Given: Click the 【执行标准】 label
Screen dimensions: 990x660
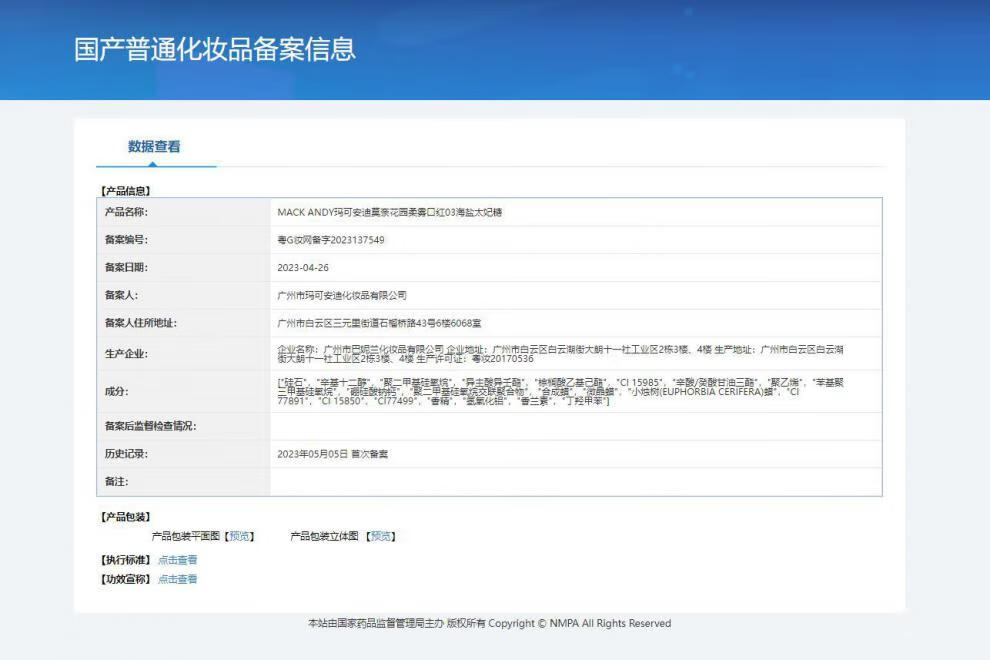Looking at the screenshot, I should click(126, 560).
